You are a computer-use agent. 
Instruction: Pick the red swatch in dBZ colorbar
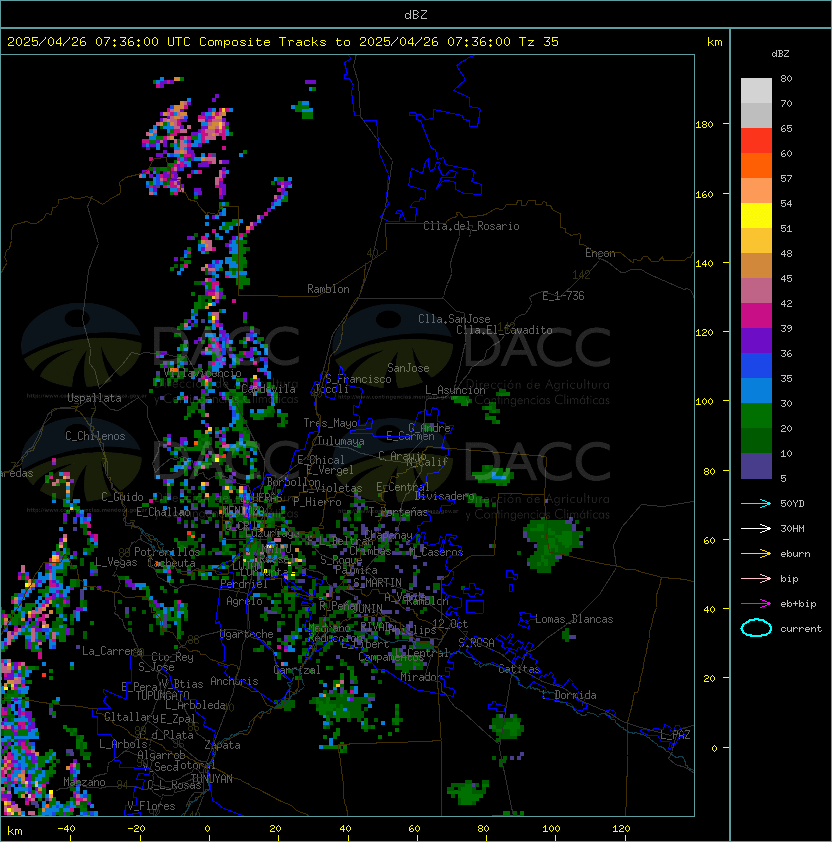(756, 141)
